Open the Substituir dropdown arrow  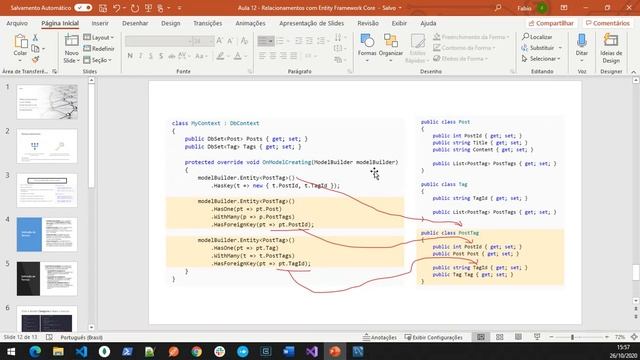pos(560,48)
